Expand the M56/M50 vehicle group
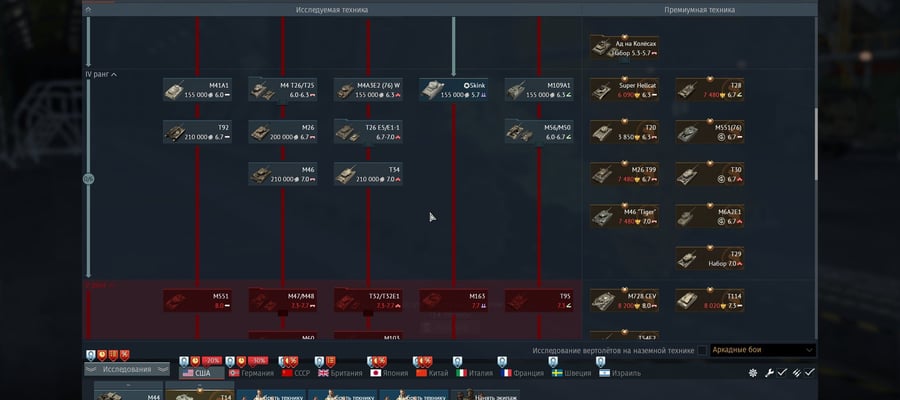The image size is (900, 400). click(x=539, y=132)
